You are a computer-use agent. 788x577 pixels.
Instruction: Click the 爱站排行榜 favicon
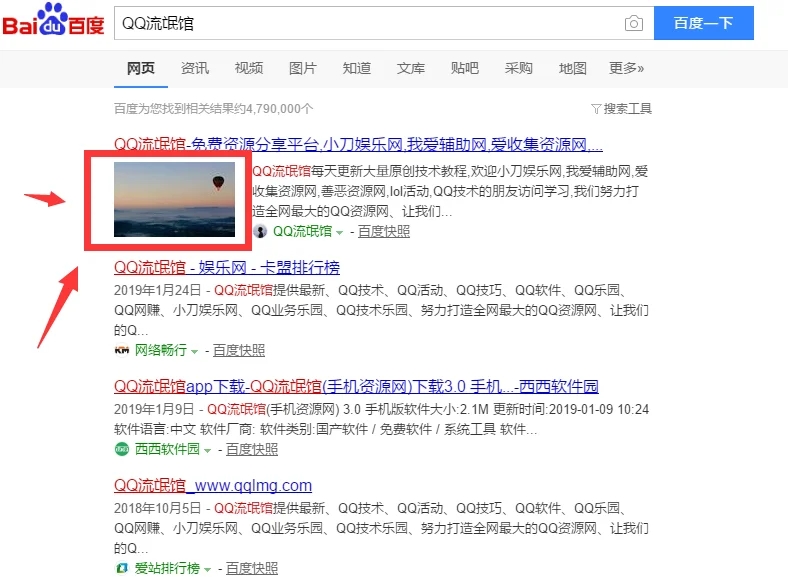click(x=122, y=568)
